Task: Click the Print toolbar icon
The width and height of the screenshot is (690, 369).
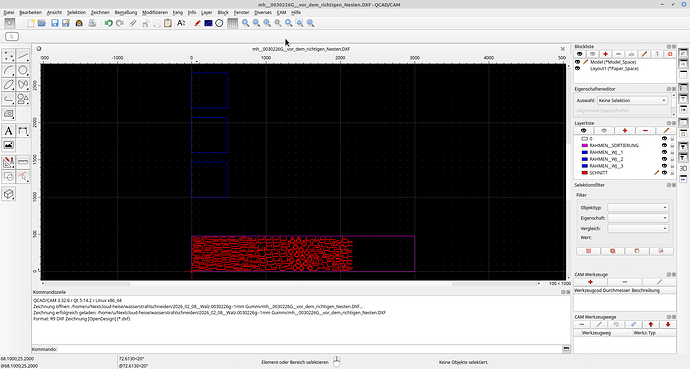Action: tap(92, 23)
